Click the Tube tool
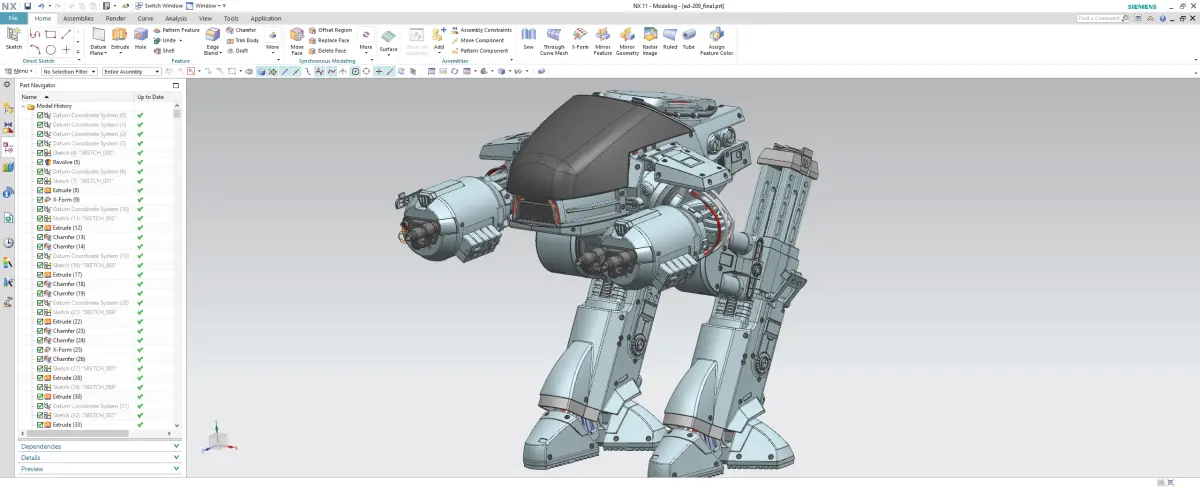This screenshot has width=1200, height=487. click(x=689, y=39)
